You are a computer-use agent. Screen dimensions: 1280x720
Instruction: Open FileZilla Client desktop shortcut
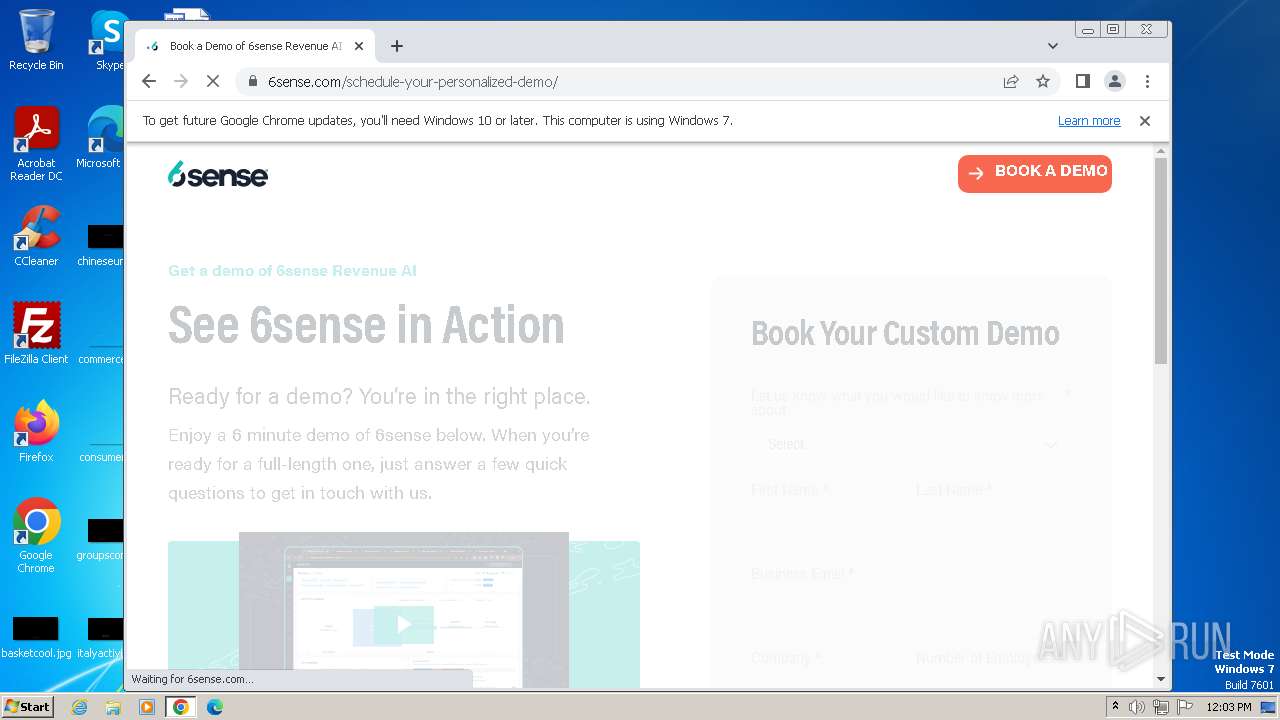36,333
